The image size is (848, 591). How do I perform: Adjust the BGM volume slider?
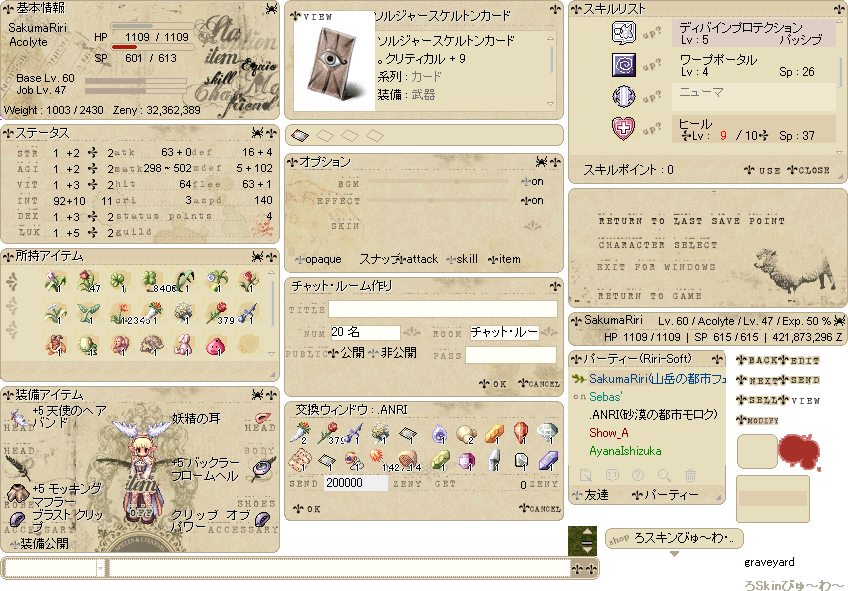click(x=437, y=182)
